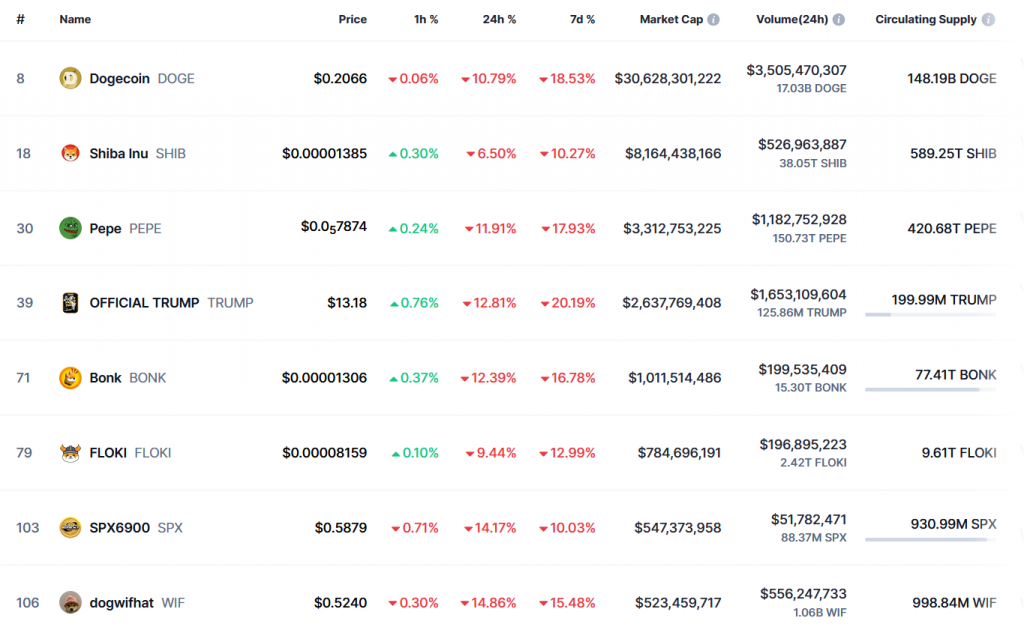Click TRUMP circulating supply progress bar
This screenshot has height=633, width=1024.
(x=930, y=315)
